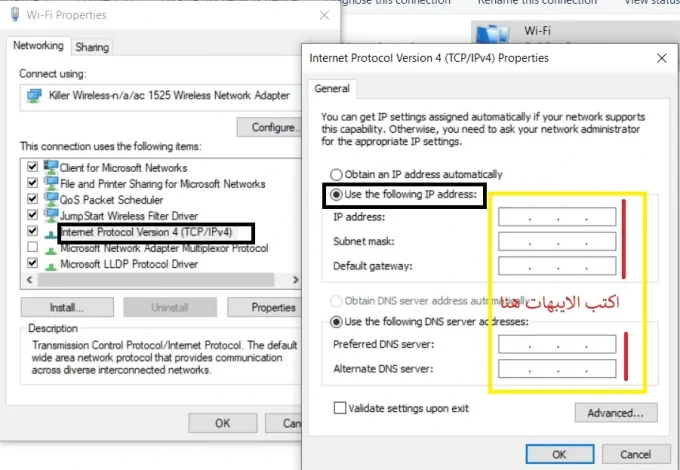The height and width of the screenshot is (470, 680).
Task: Click the QoS Packet Scheduler item icon
Action: [50, 198]
